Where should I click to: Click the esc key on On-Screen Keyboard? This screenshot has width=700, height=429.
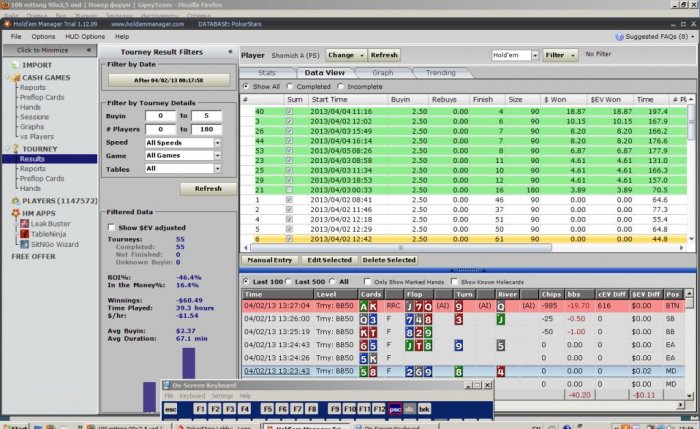coord(171,409)
